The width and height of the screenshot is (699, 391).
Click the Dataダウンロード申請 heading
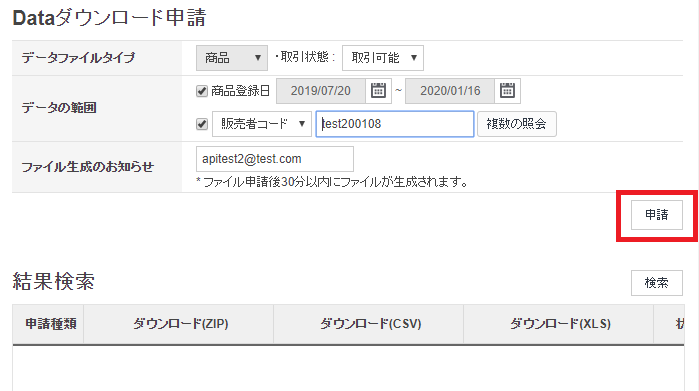click(x=109, y=18)
